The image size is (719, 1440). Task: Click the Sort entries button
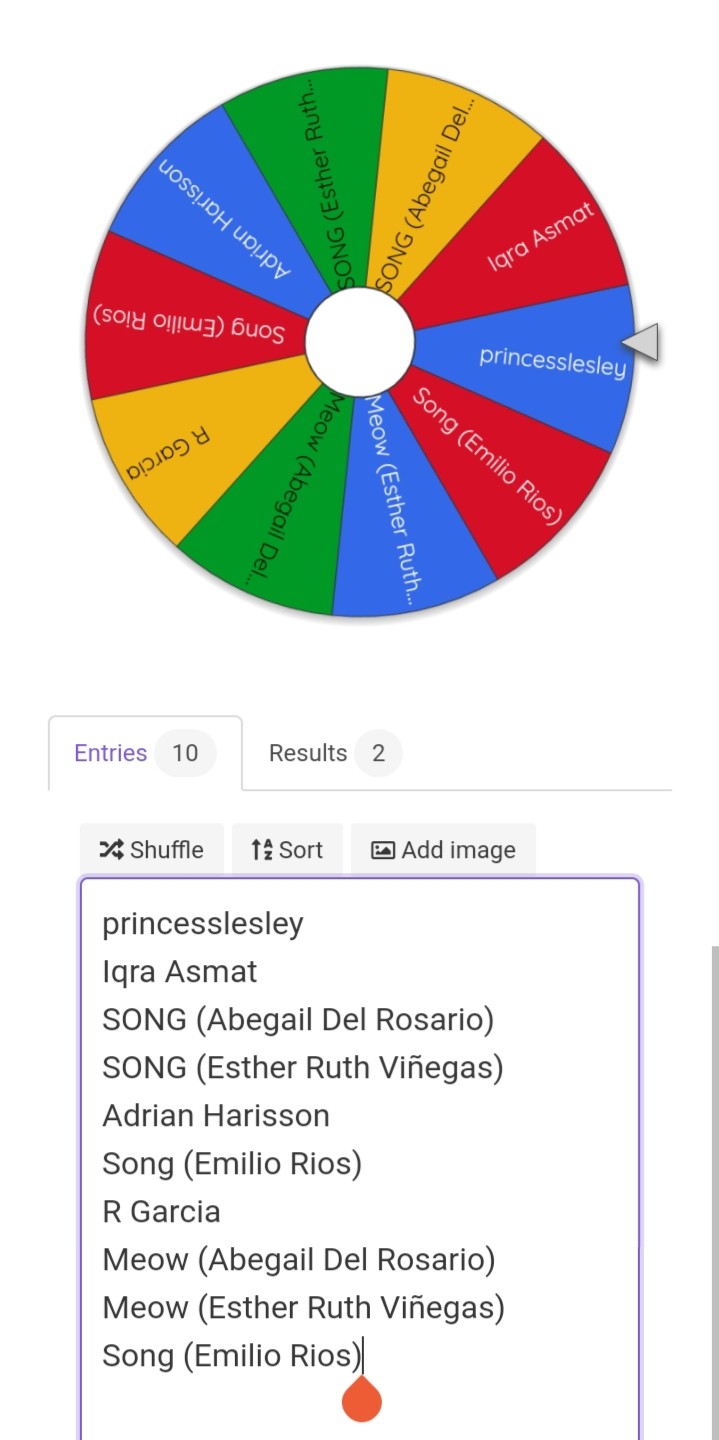pyautogui.click(x=287, y=849)
